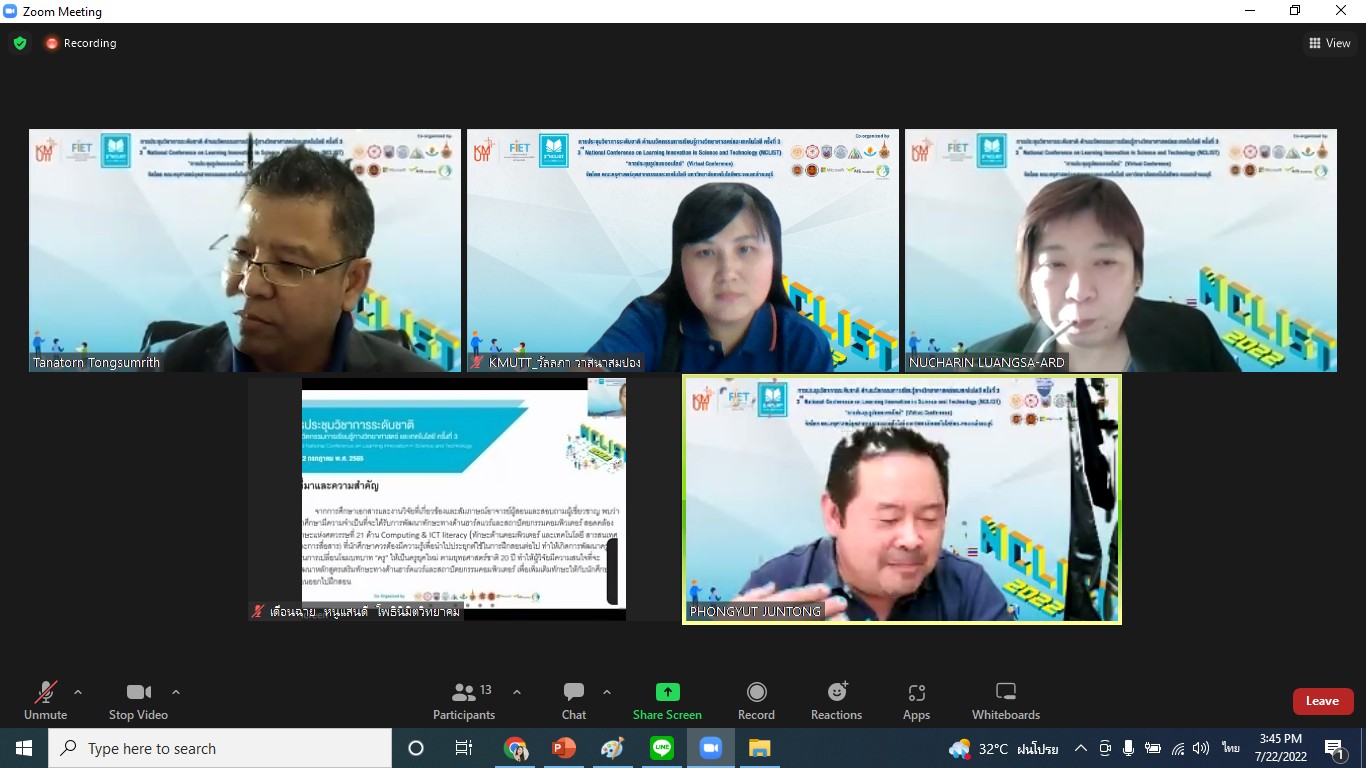Unmute the microphone

click(45, 693)
